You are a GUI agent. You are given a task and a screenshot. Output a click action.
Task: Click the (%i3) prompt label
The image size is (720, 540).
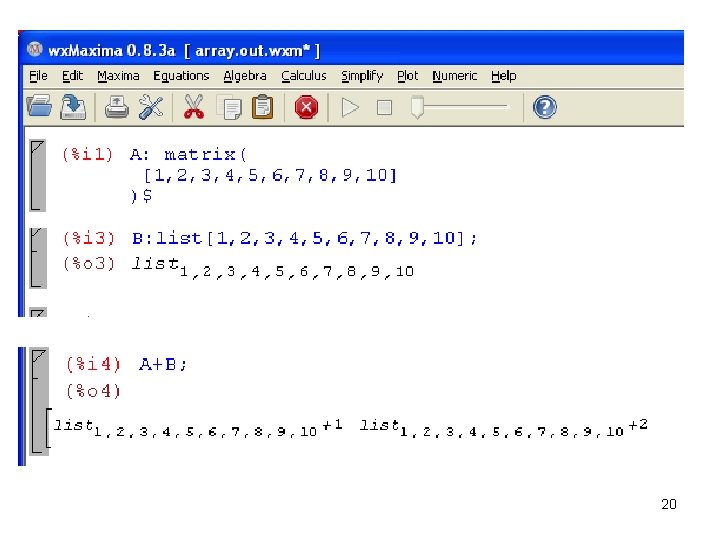[x=89, y=238]
